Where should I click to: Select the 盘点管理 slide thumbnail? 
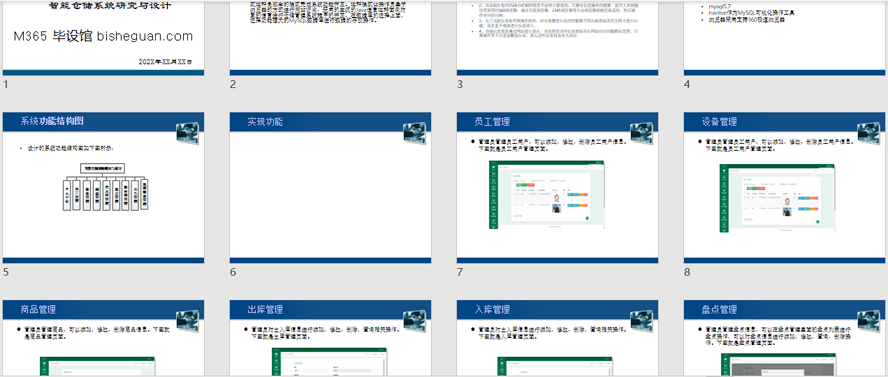[x=785, y=339]
